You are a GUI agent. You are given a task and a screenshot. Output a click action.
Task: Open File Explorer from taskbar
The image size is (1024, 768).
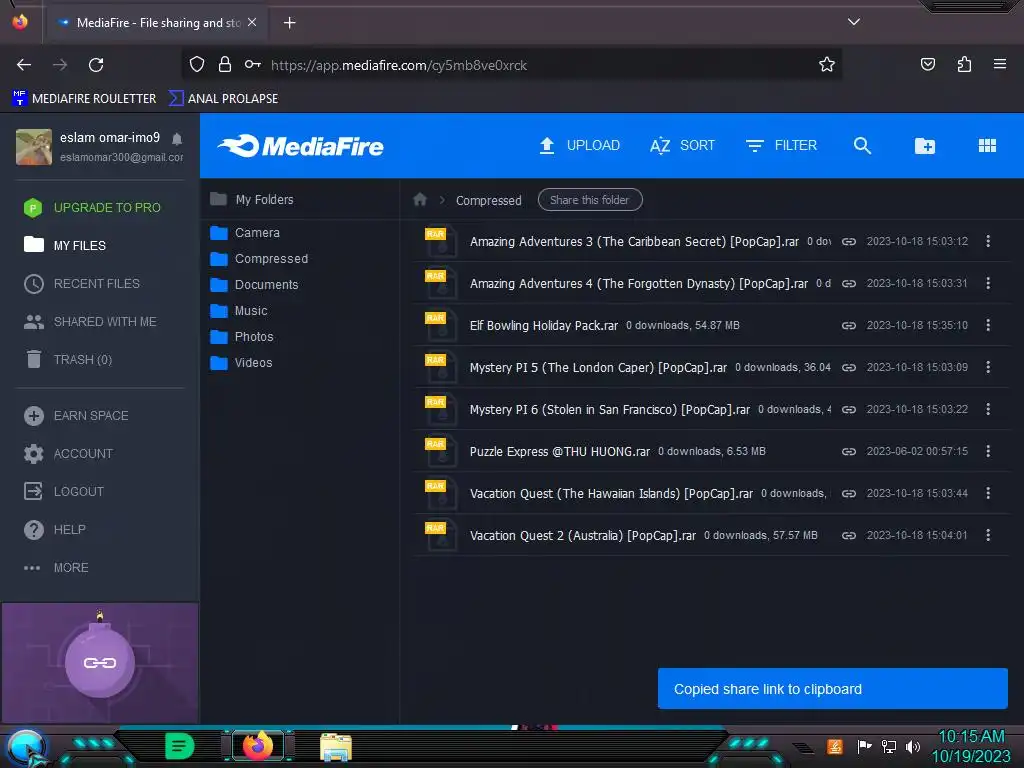(336, 746)
